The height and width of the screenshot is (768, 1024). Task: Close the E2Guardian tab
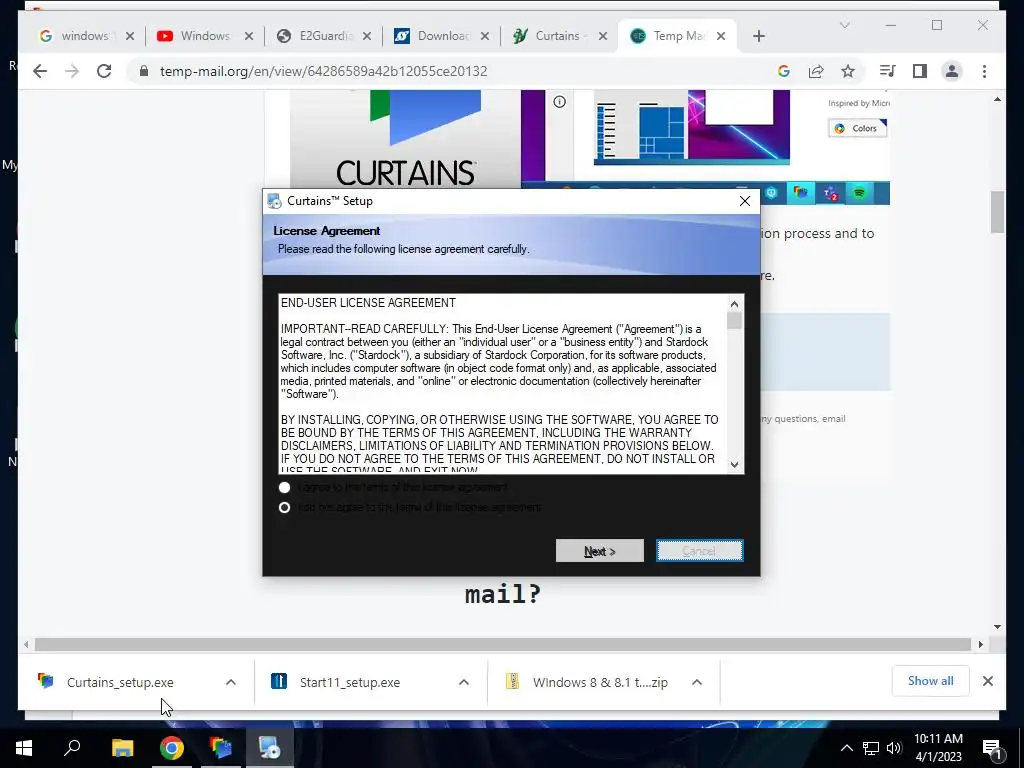click(367, 37)
